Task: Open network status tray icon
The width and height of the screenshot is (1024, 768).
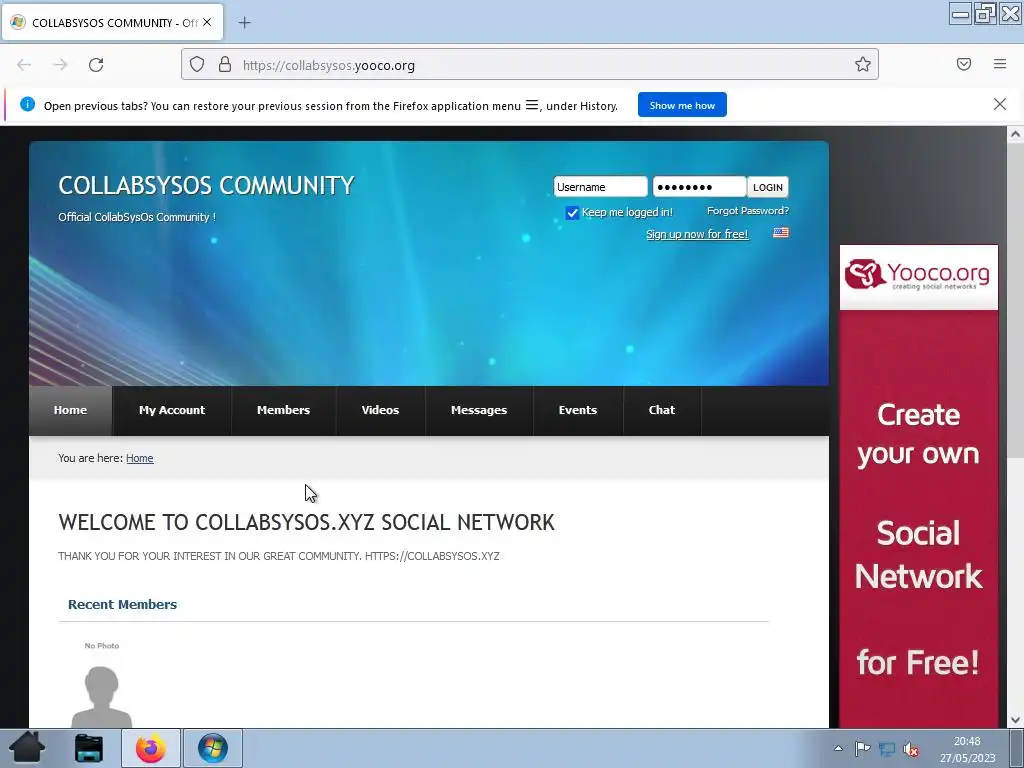Action: (887, 749)
